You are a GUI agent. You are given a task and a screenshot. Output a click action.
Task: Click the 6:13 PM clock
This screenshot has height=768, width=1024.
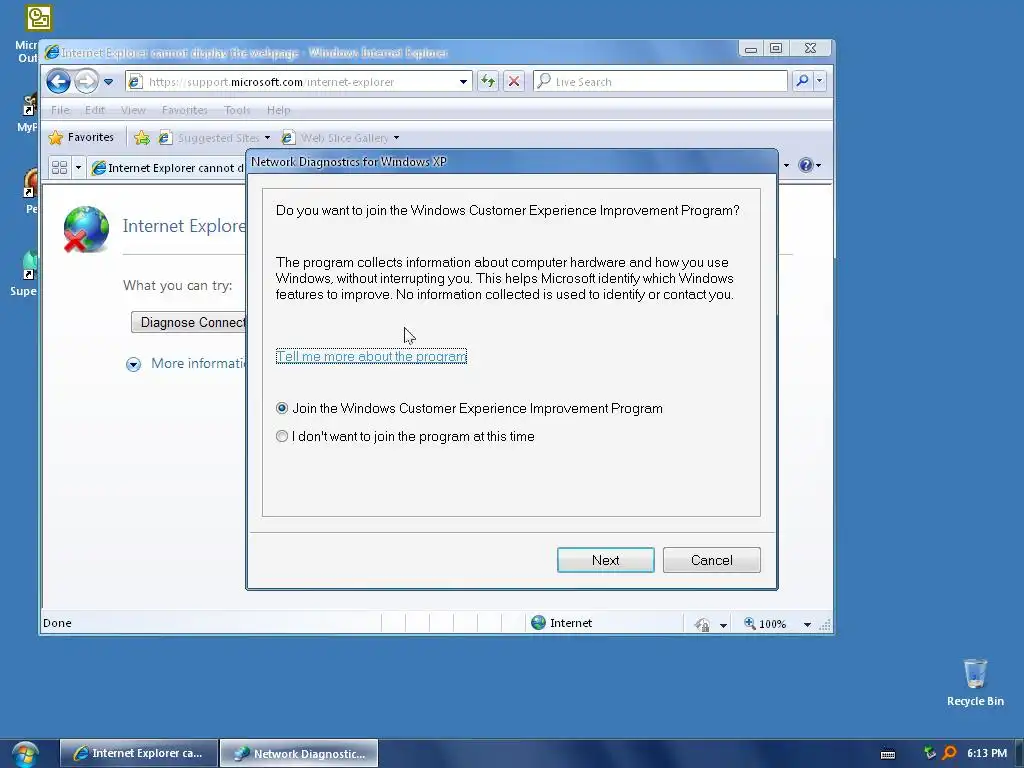987,753
